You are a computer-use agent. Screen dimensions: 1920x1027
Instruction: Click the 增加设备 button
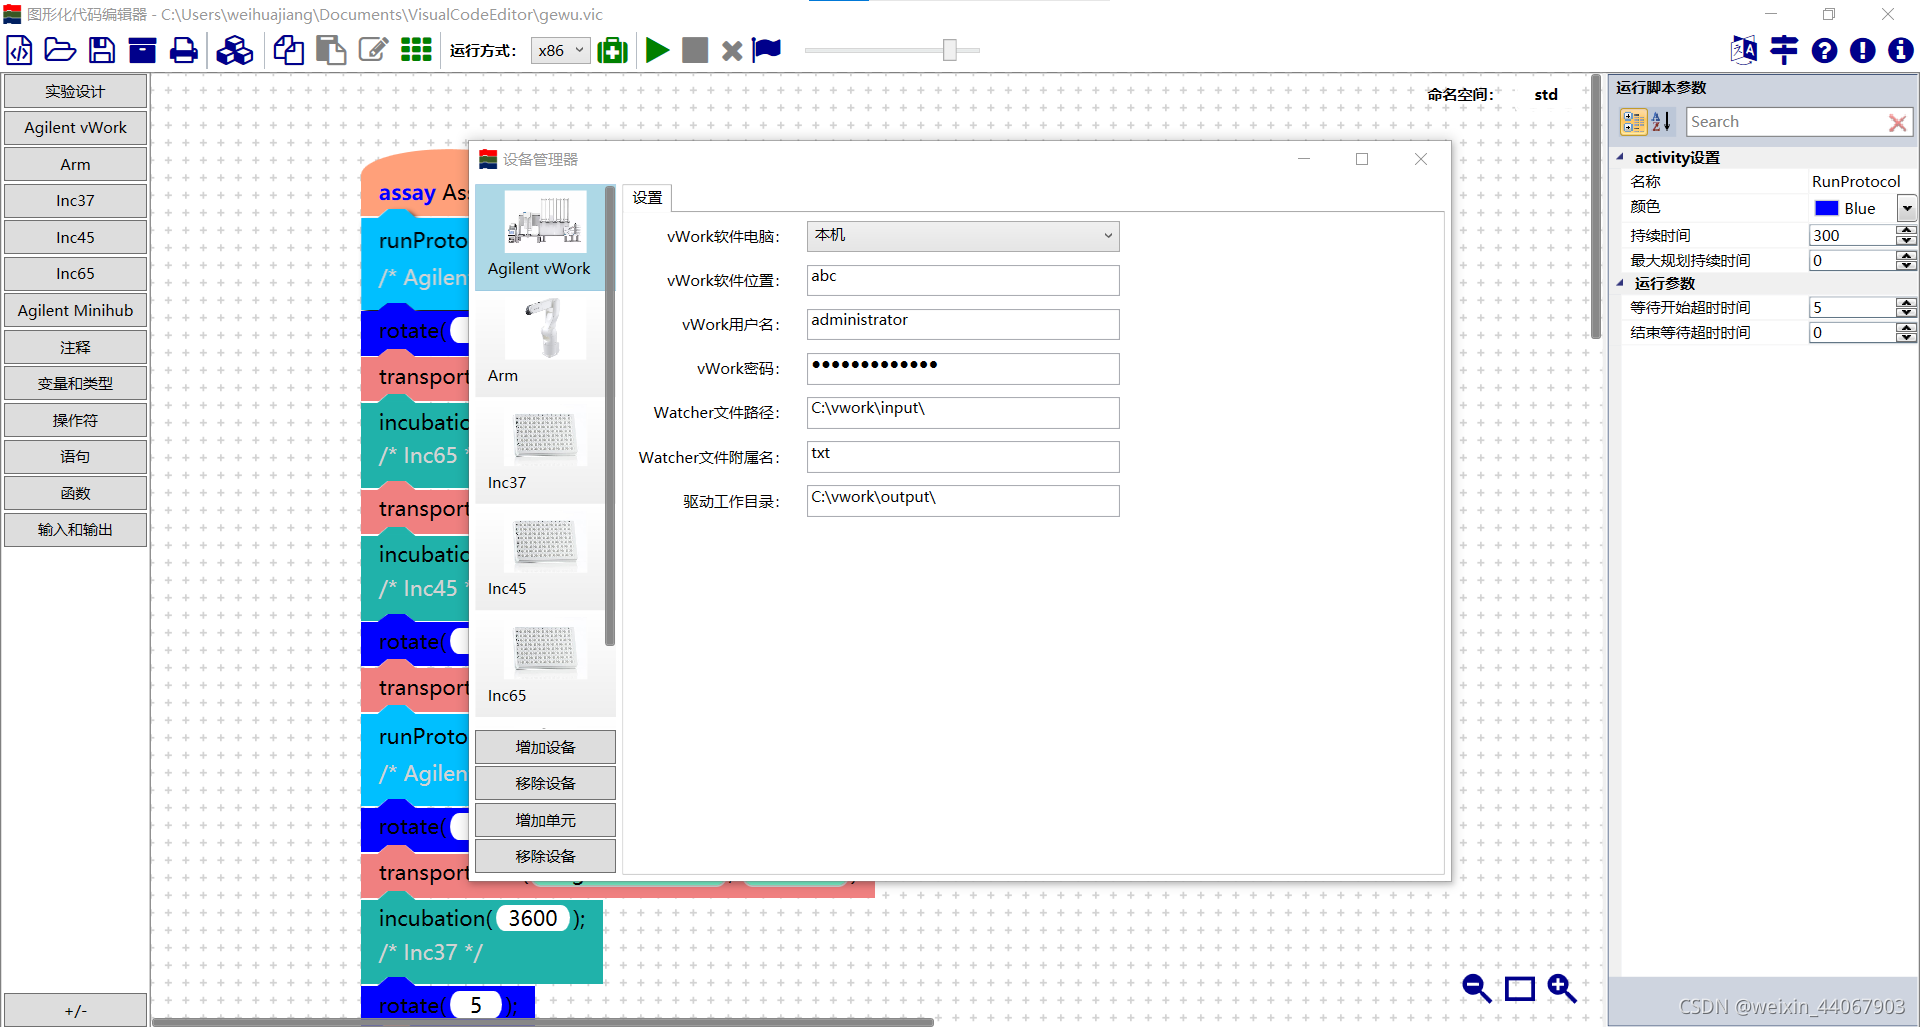click(x=545, y=747)
